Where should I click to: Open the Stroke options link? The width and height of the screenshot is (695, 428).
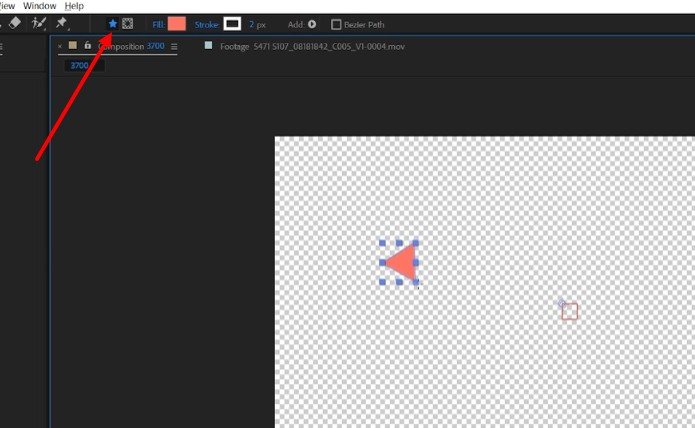pos(207,25)
